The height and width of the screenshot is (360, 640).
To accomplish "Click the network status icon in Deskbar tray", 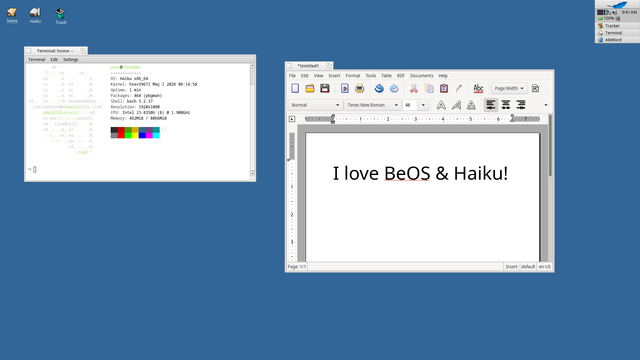I will pos(607,12).
